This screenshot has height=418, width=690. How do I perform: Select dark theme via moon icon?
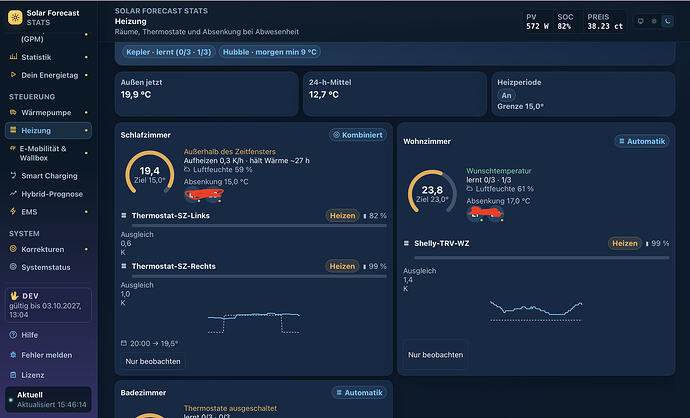coord(668,21)
